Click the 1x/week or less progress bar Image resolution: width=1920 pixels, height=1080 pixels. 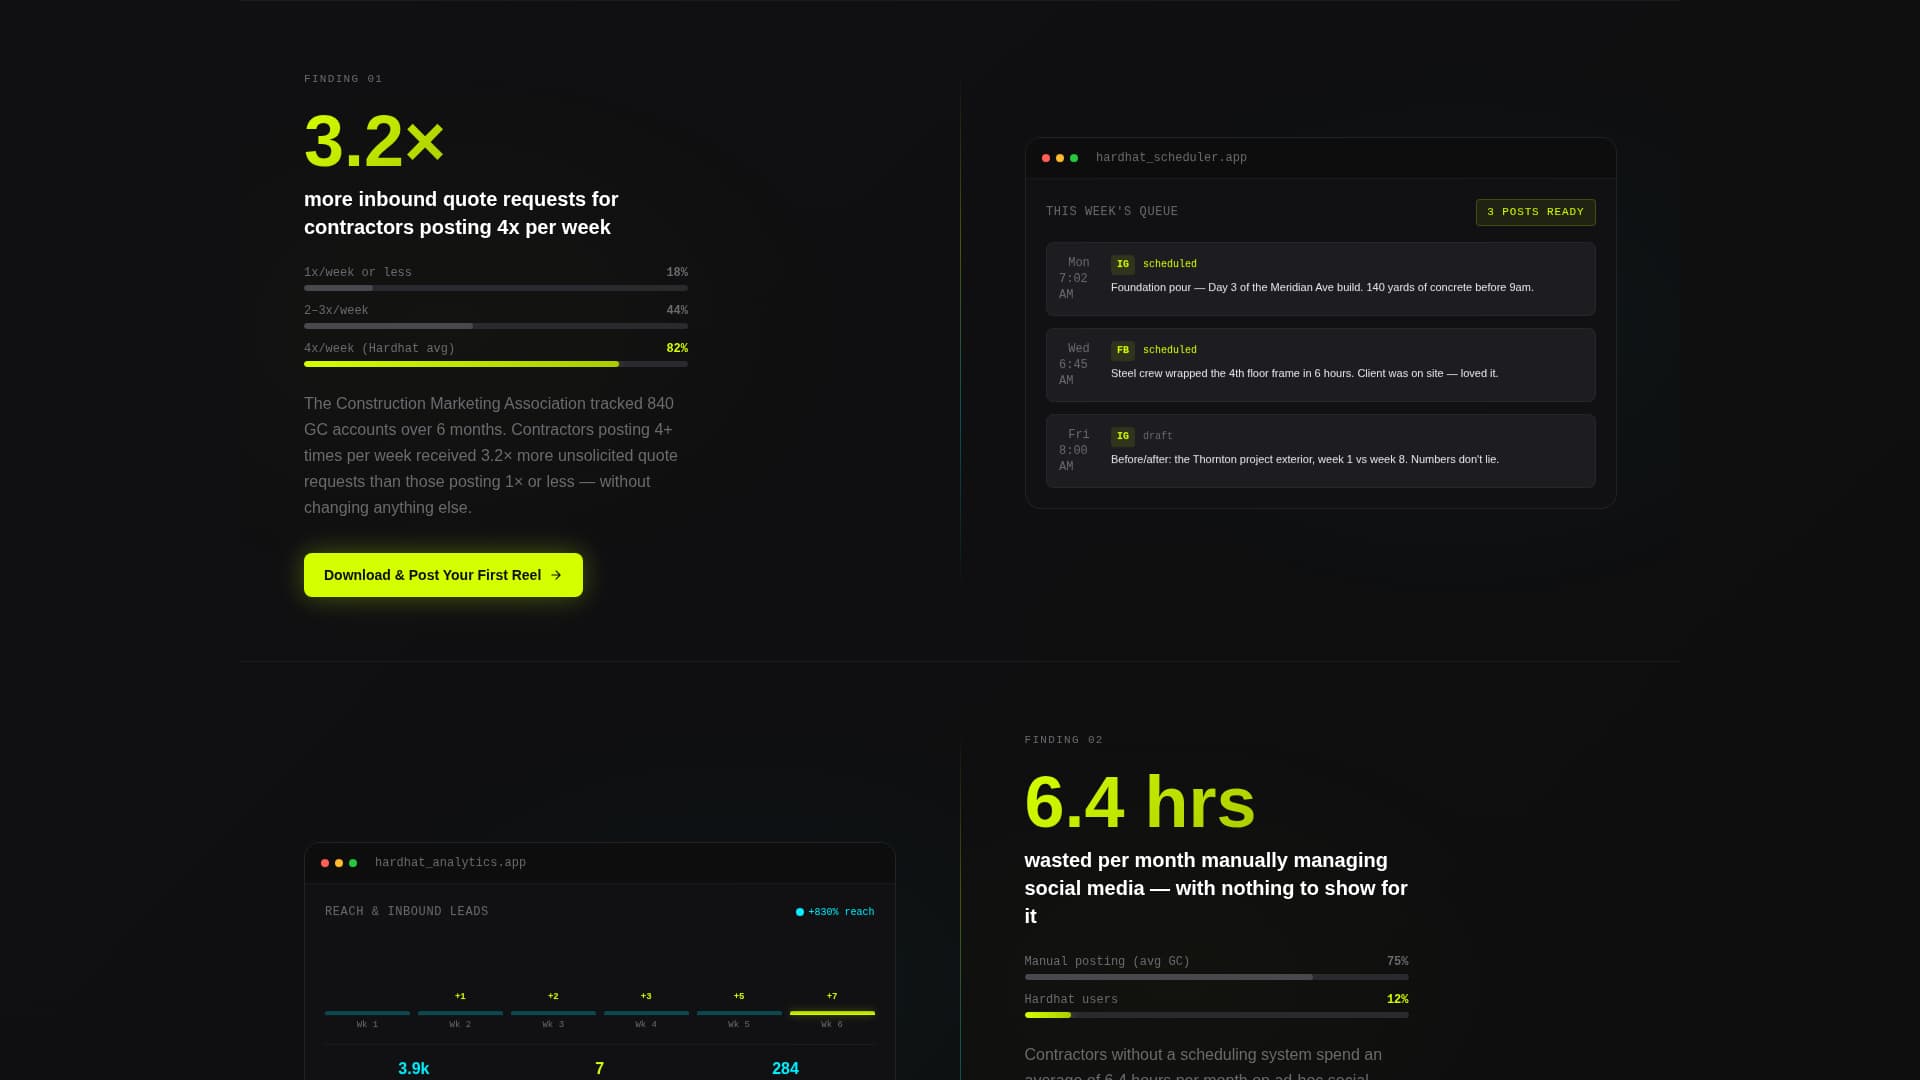(x=496, y=288)
